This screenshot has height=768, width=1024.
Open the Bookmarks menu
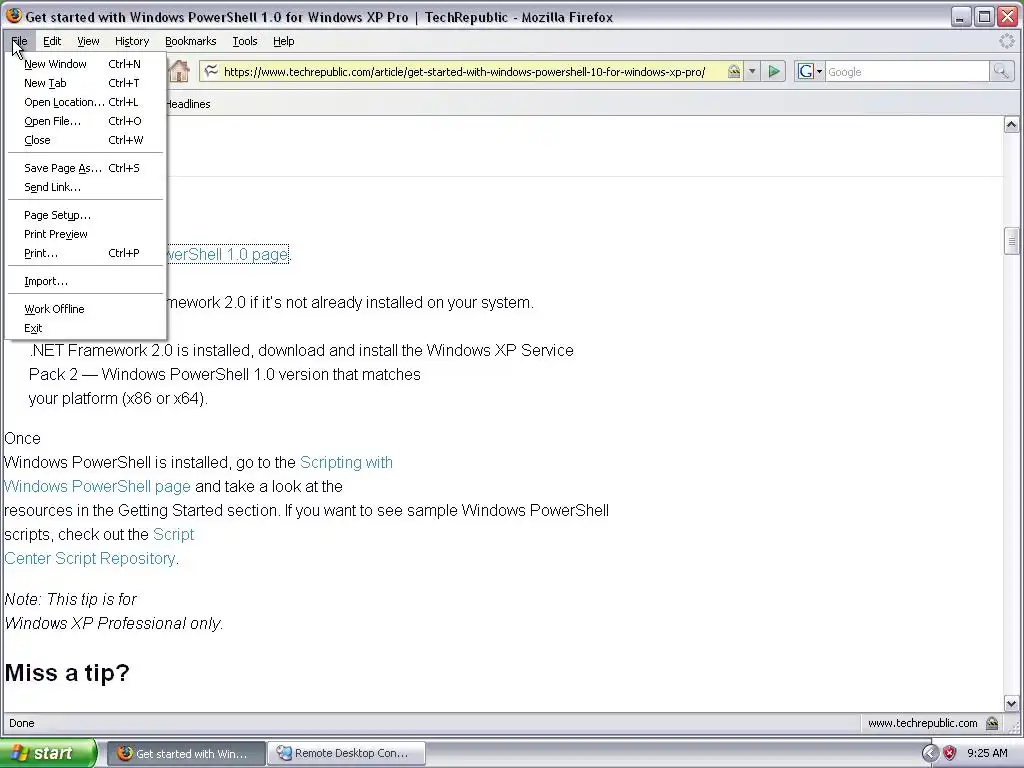(190, 41)
